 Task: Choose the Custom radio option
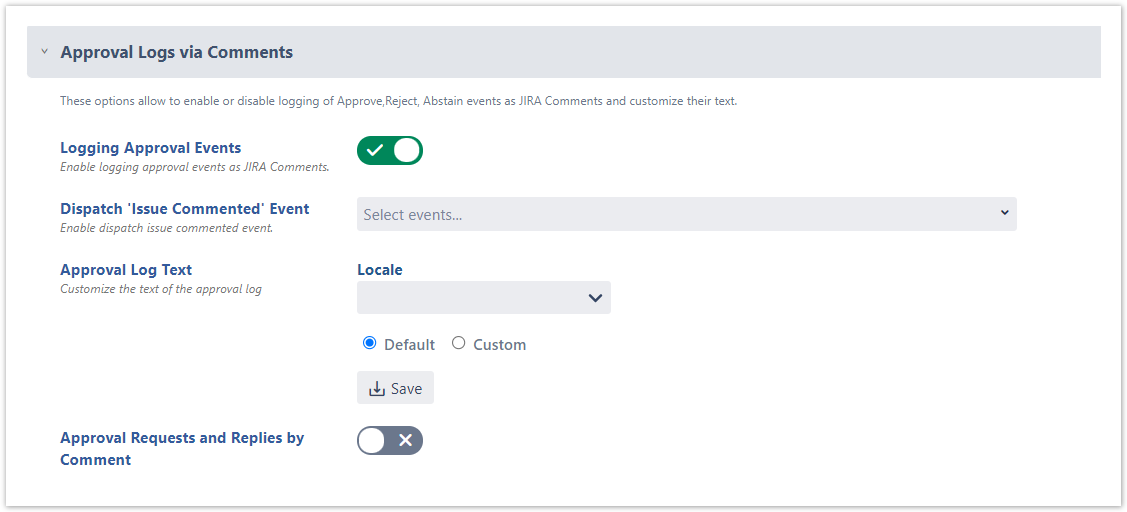tap(459, 343)
